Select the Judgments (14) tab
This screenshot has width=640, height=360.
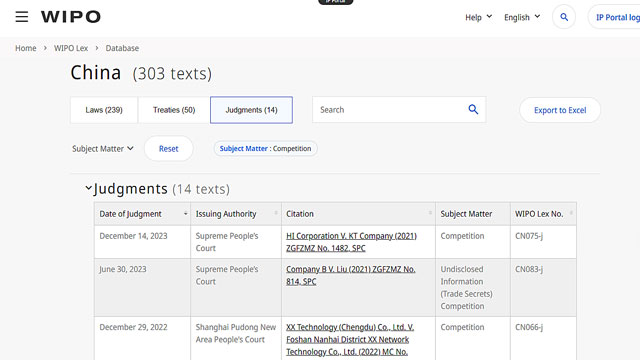coord(251,110)
